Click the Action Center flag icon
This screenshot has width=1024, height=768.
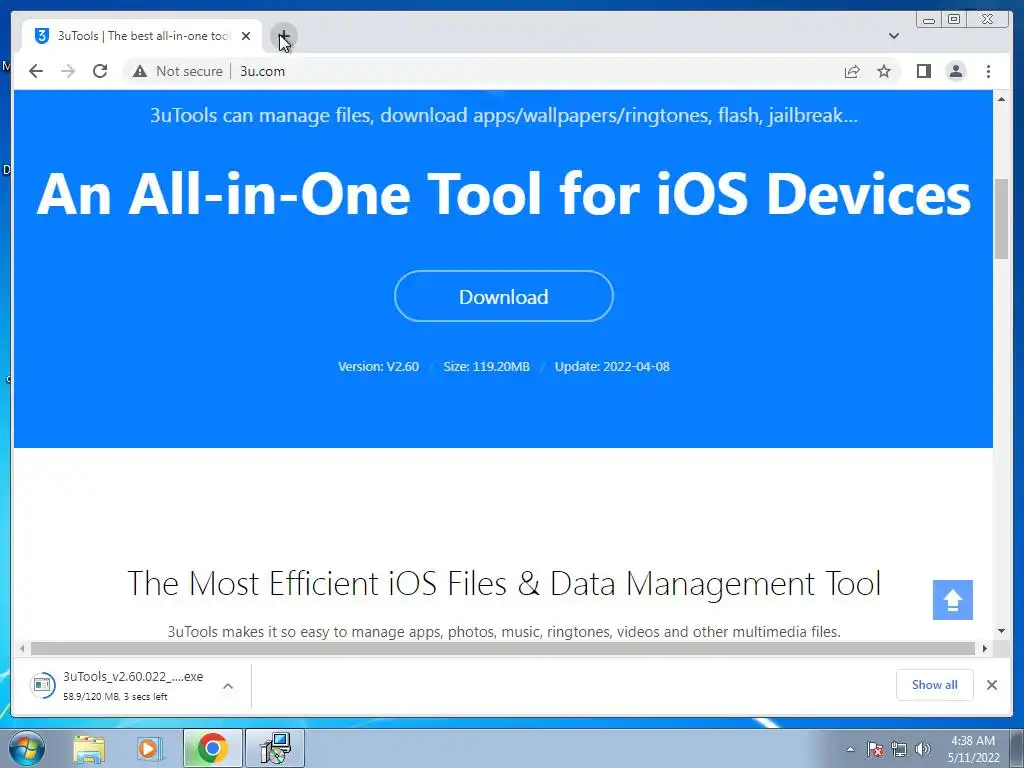(875, 749)
